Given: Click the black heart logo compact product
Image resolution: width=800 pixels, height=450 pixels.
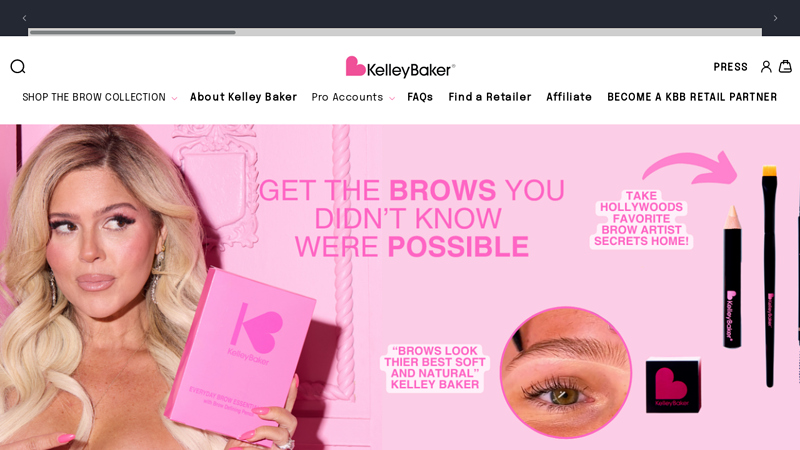Looking at the screenshot, I should click(x=673, y=385).
